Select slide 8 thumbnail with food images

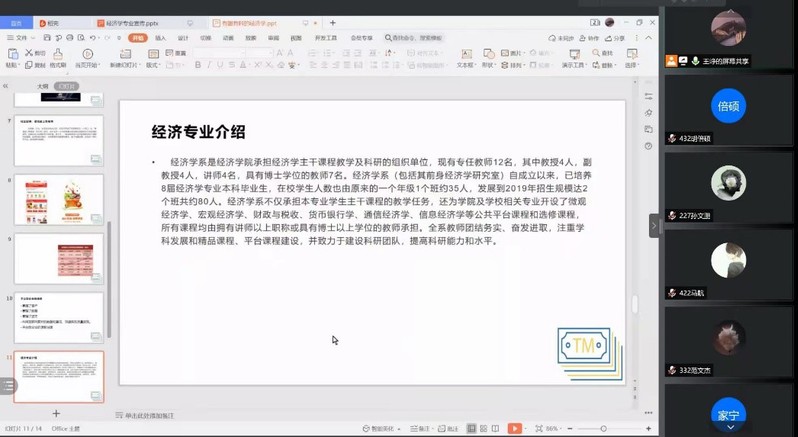coord(59,200)
